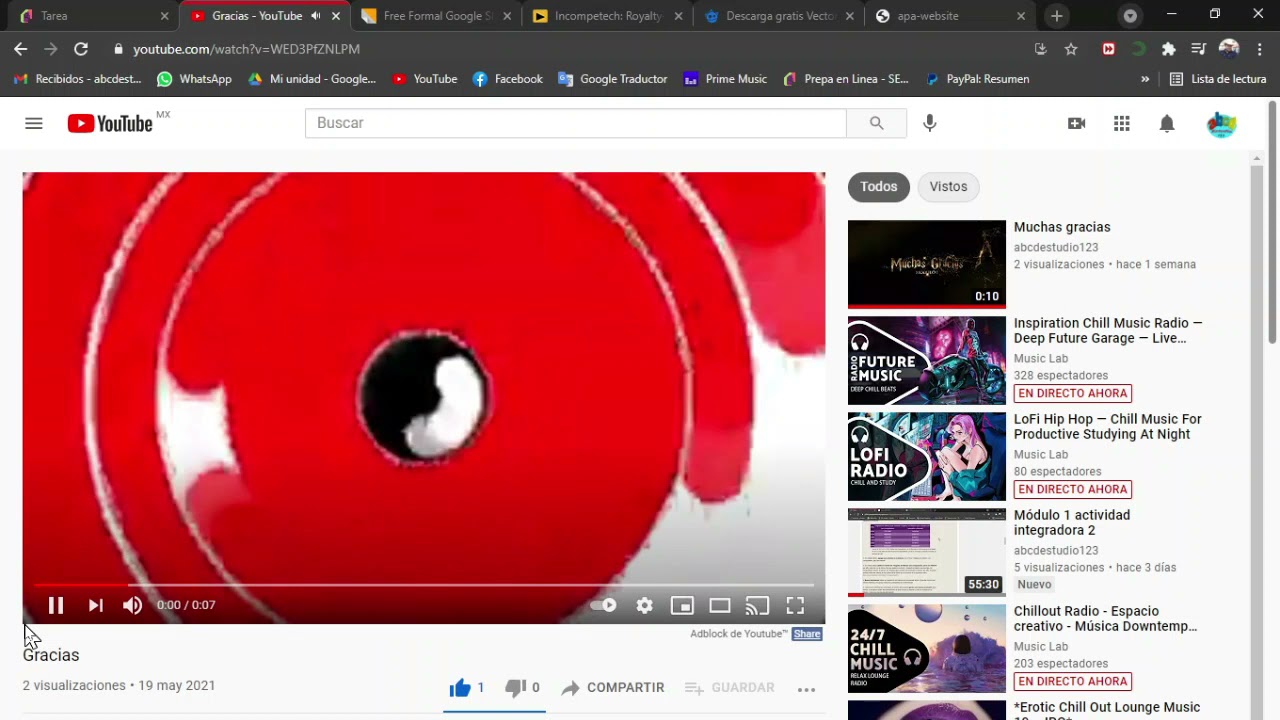Click the red fast-forward extension icon

[1108, 49]
